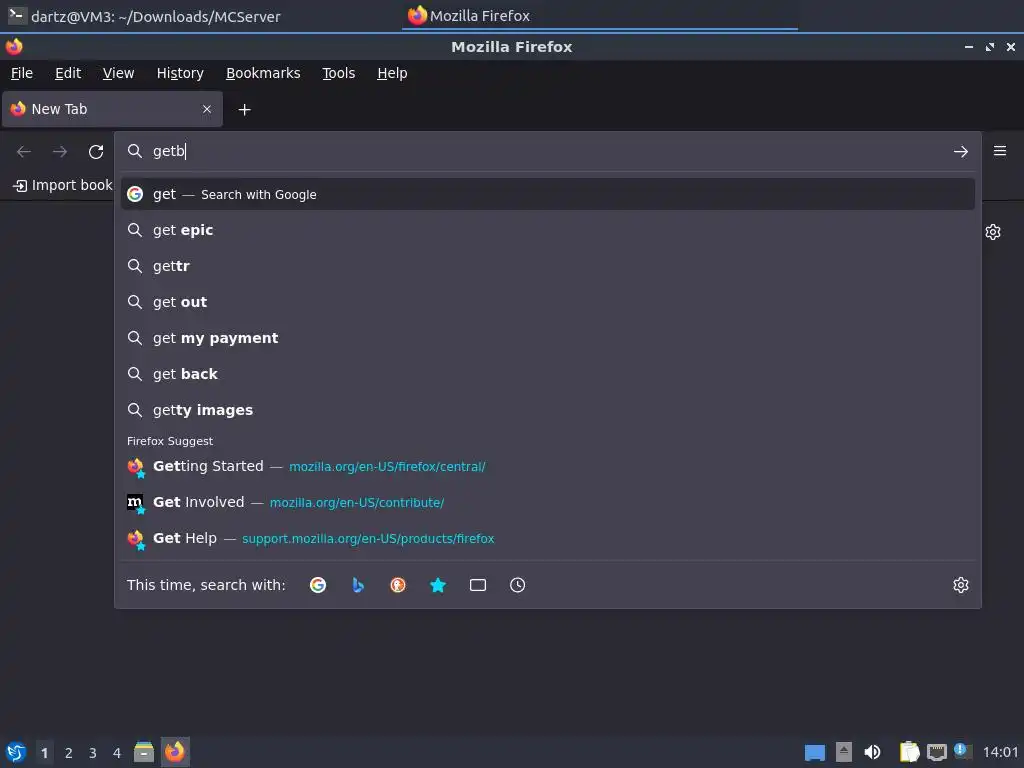Open search settings gear in the suggestions panel

(960, 584)
